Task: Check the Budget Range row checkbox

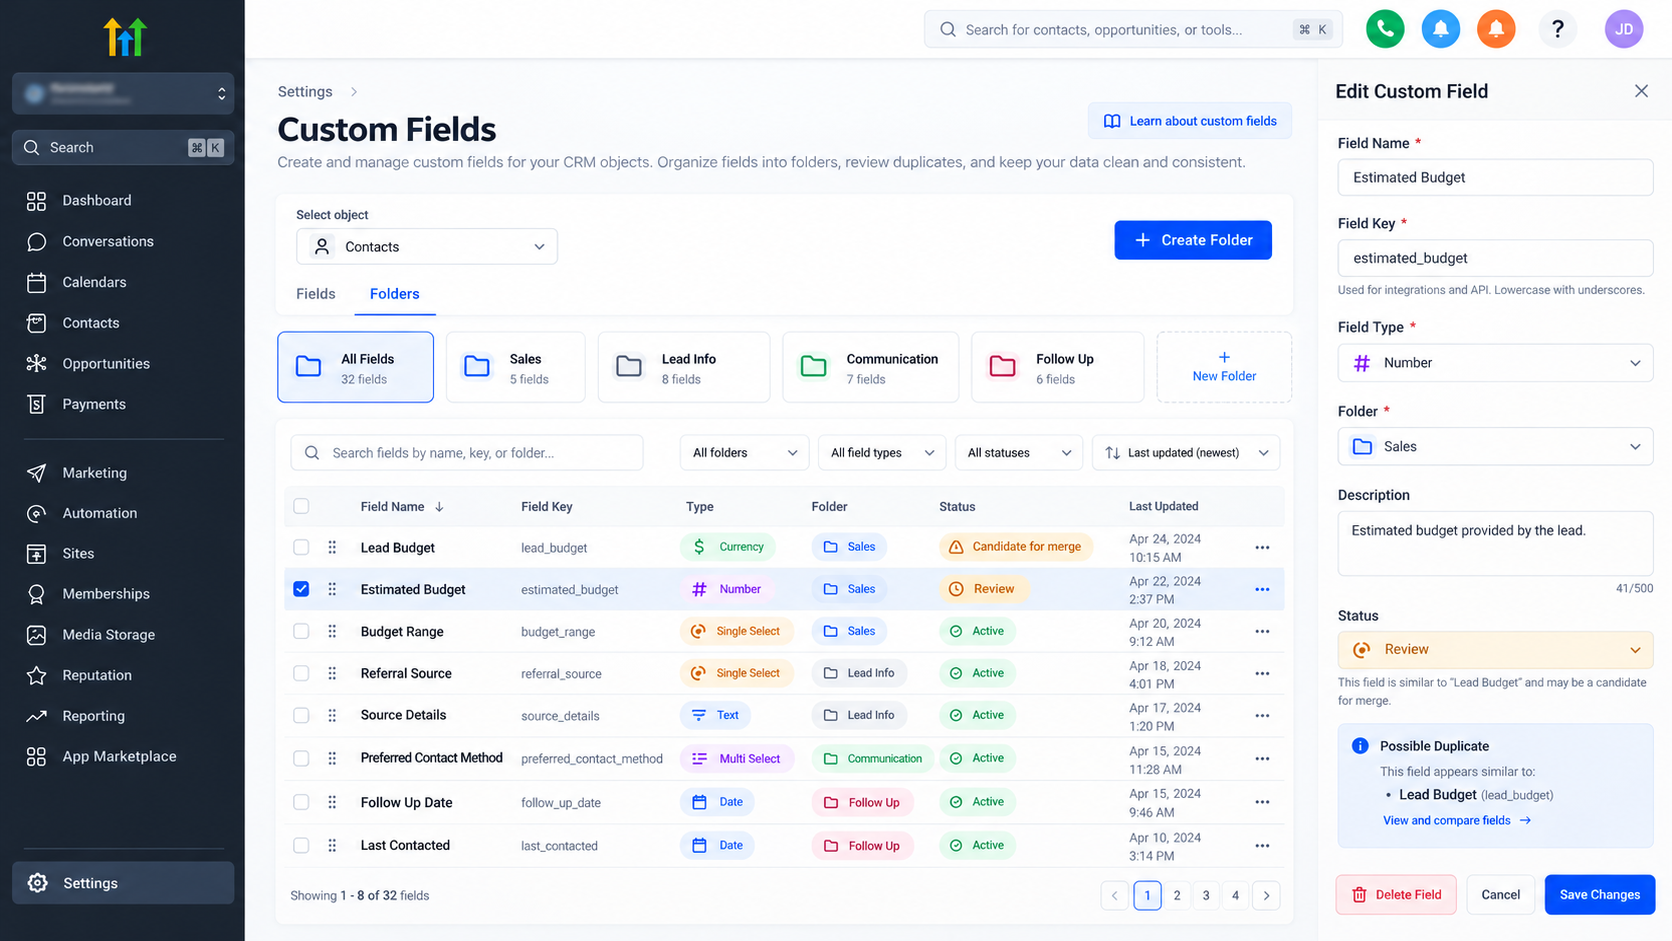Action: point(301,631)
